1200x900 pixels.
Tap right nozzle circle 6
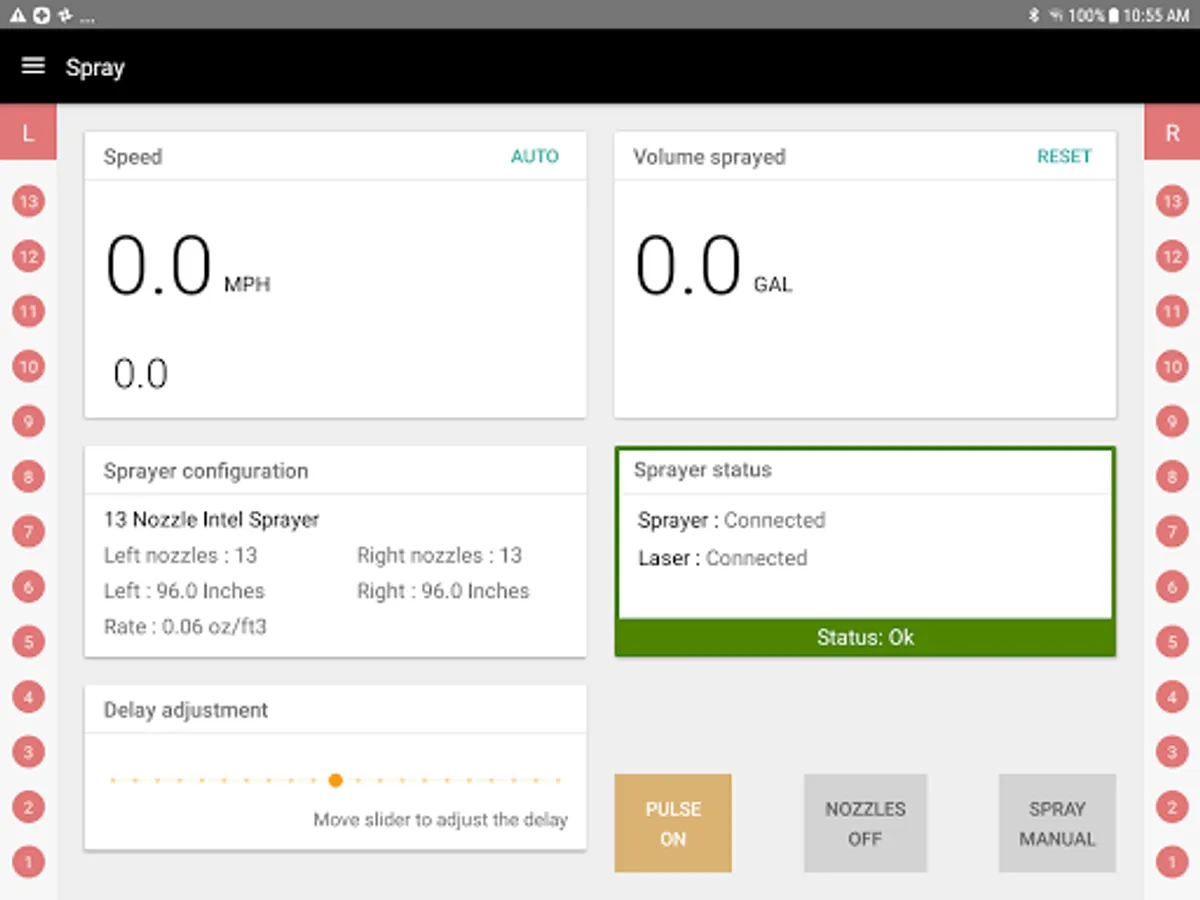tap(1172, 587)
